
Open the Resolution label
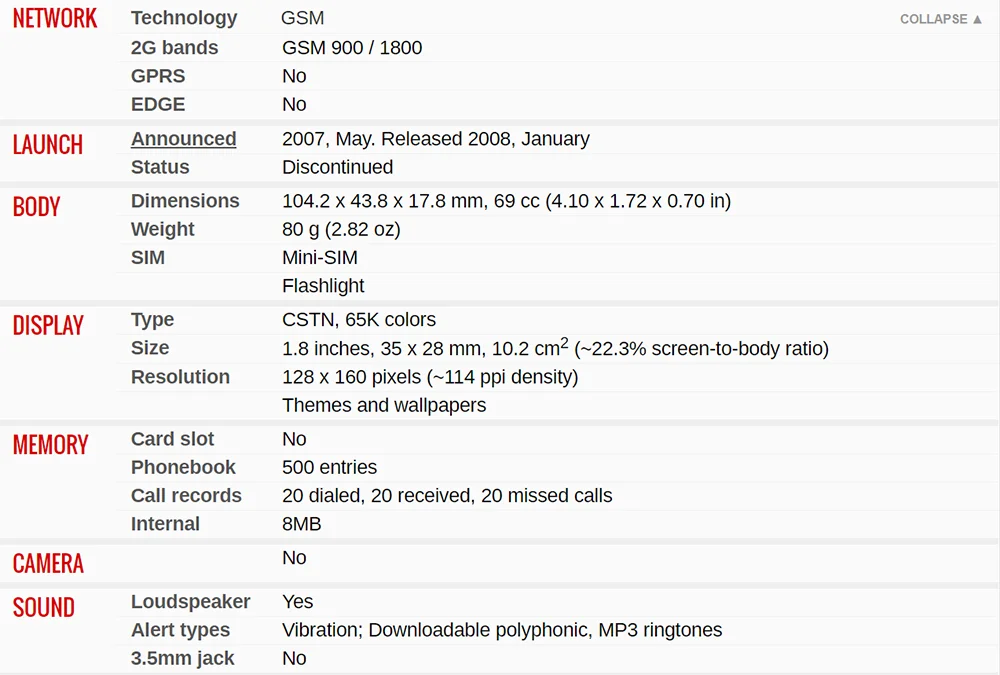pyautogui.click(x=180, y=376)
